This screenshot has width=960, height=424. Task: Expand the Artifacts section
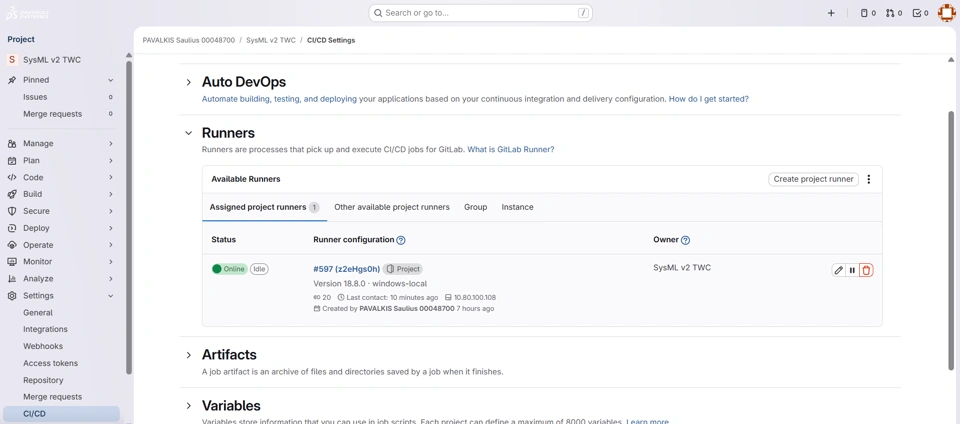click(x=188, y=355)
